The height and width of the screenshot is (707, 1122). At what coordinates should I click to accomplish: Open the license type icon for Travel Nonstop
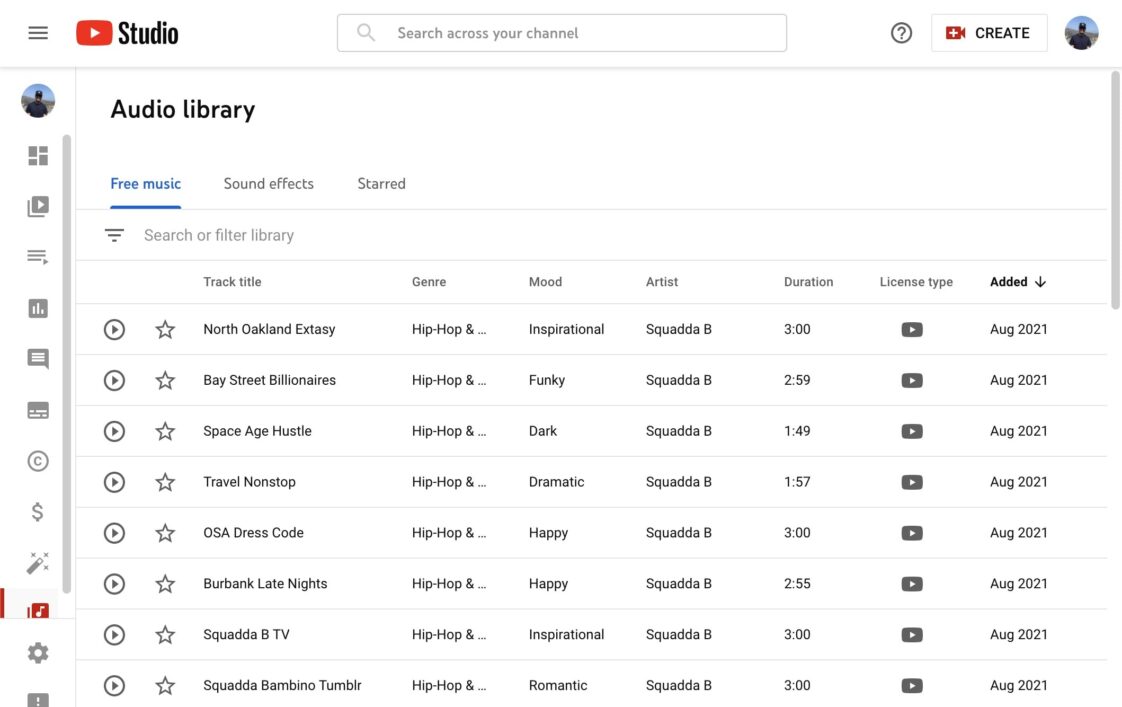[x=911, y=481]
